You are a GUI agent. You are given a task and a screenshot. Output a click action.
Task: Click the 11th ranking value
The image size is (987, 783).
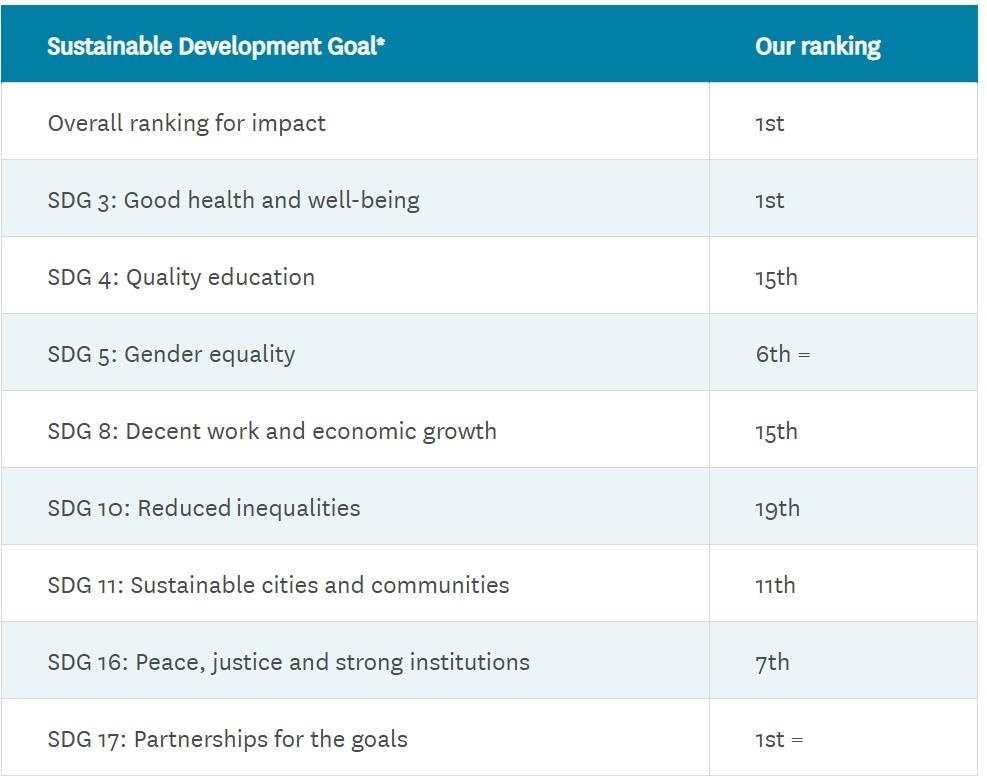(775, 585)
